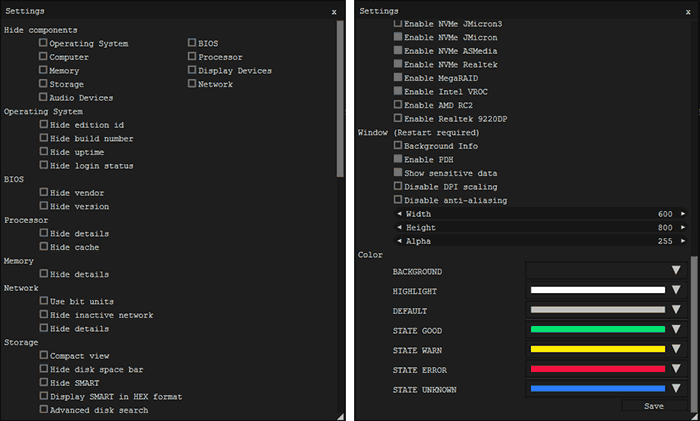
Task: Check Hide disk space bar
Action: click(x=43, y=369)
